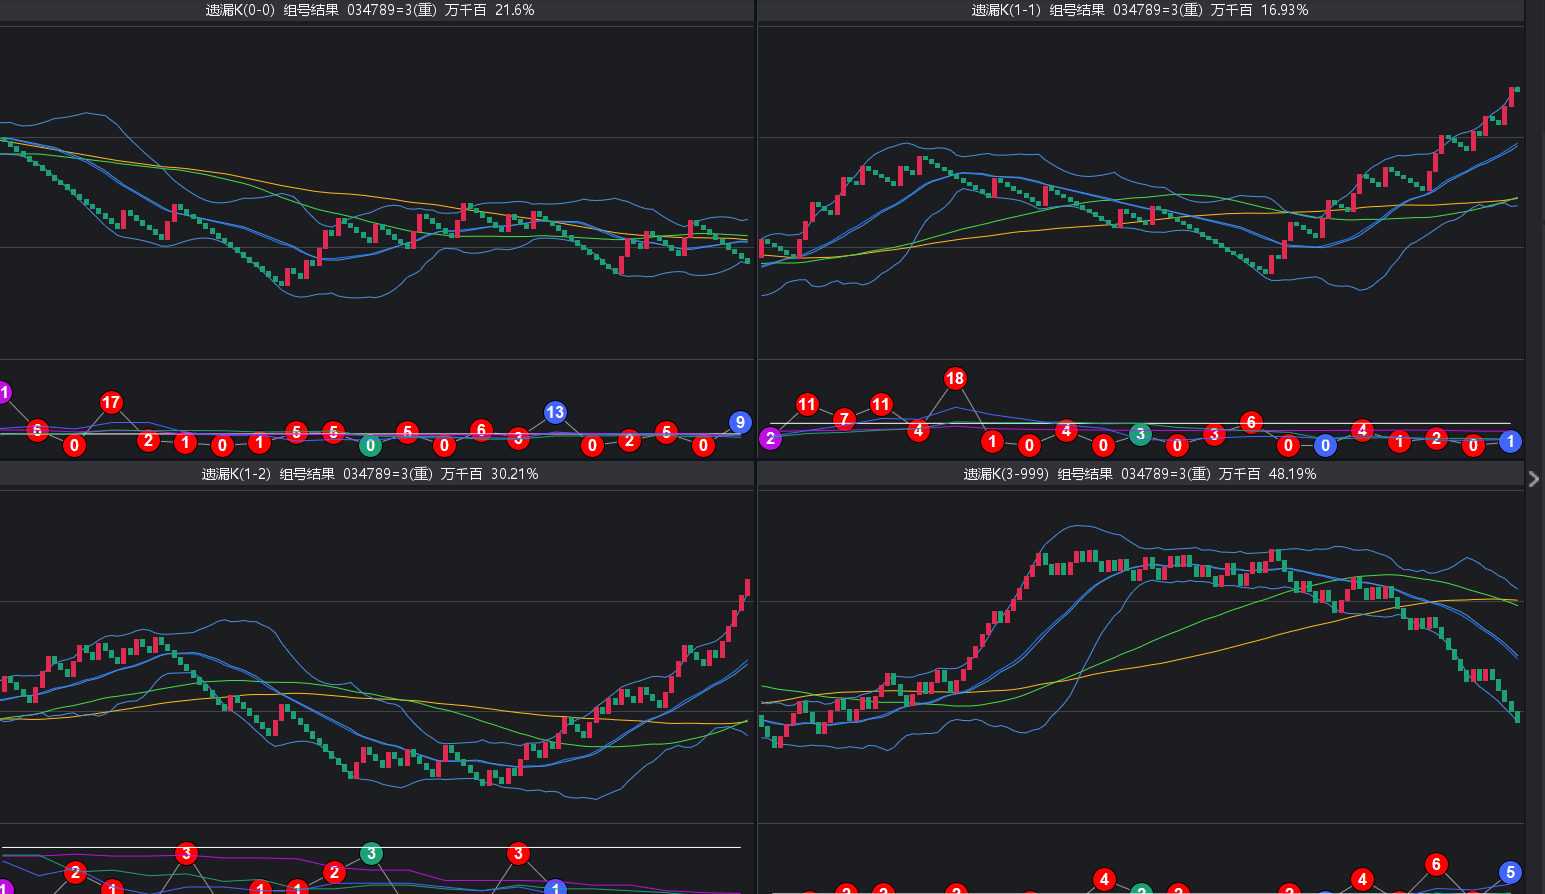Select the 遗漏K(1-1) chart title bar

click(x=1139, y=10)
